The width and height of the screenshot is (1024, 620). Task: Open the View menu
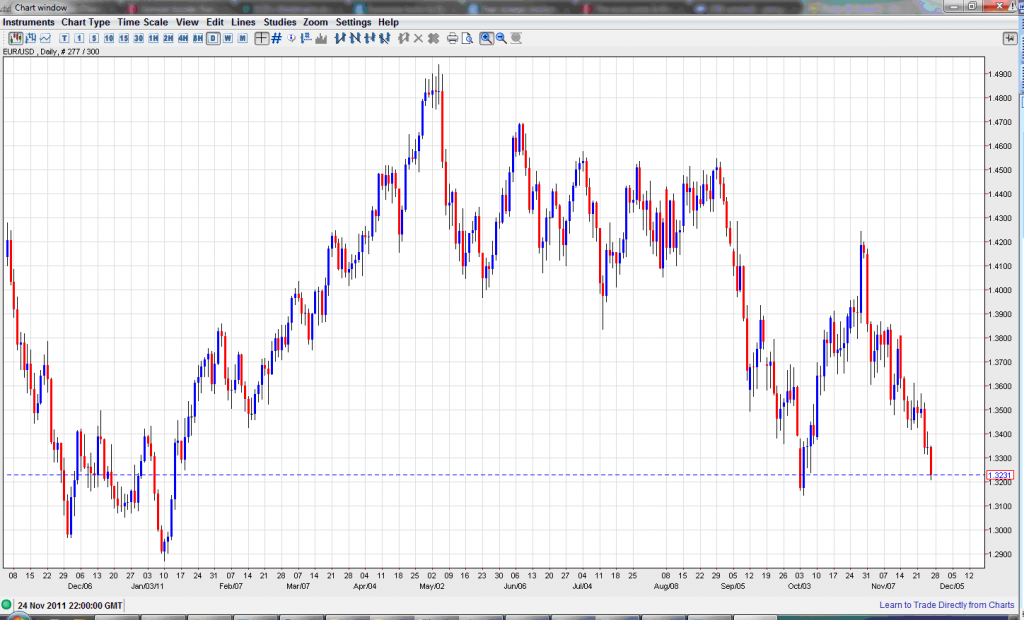coord(187,22)
